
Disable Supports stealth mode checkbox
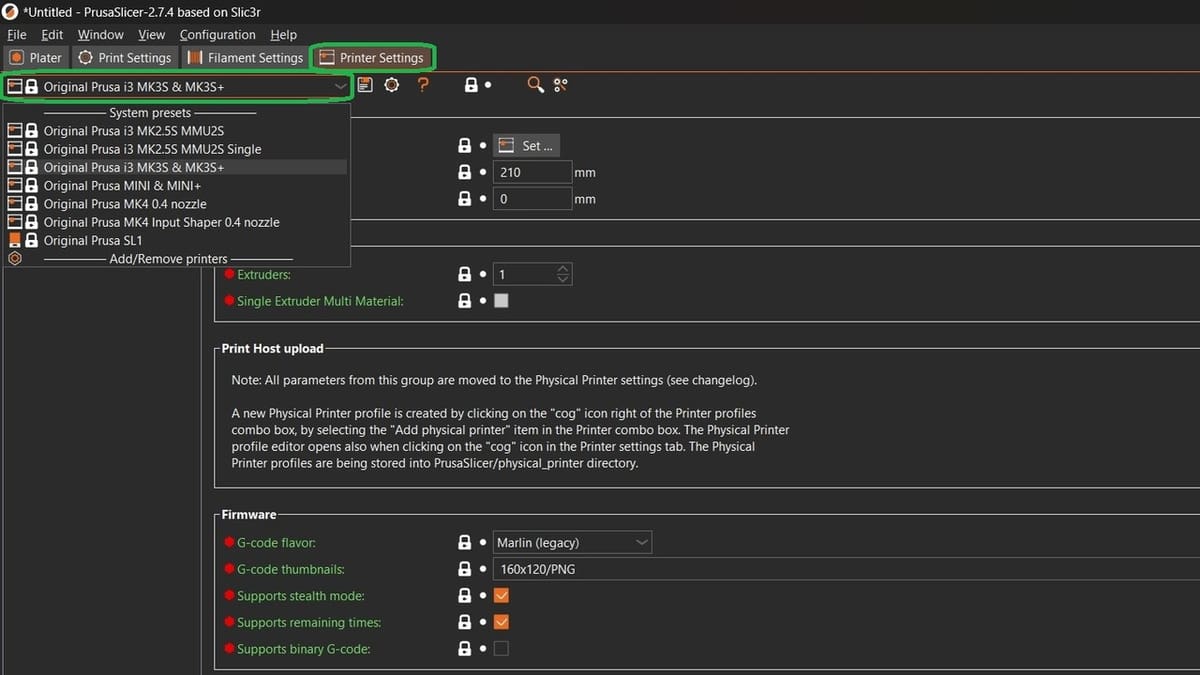click(x=501, y=596)
